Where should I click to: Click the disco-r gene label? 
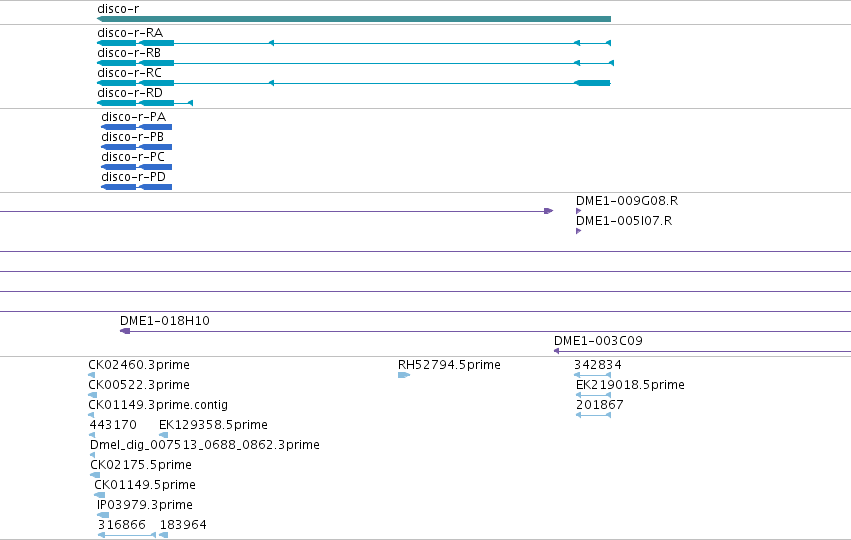coord(118,9)
